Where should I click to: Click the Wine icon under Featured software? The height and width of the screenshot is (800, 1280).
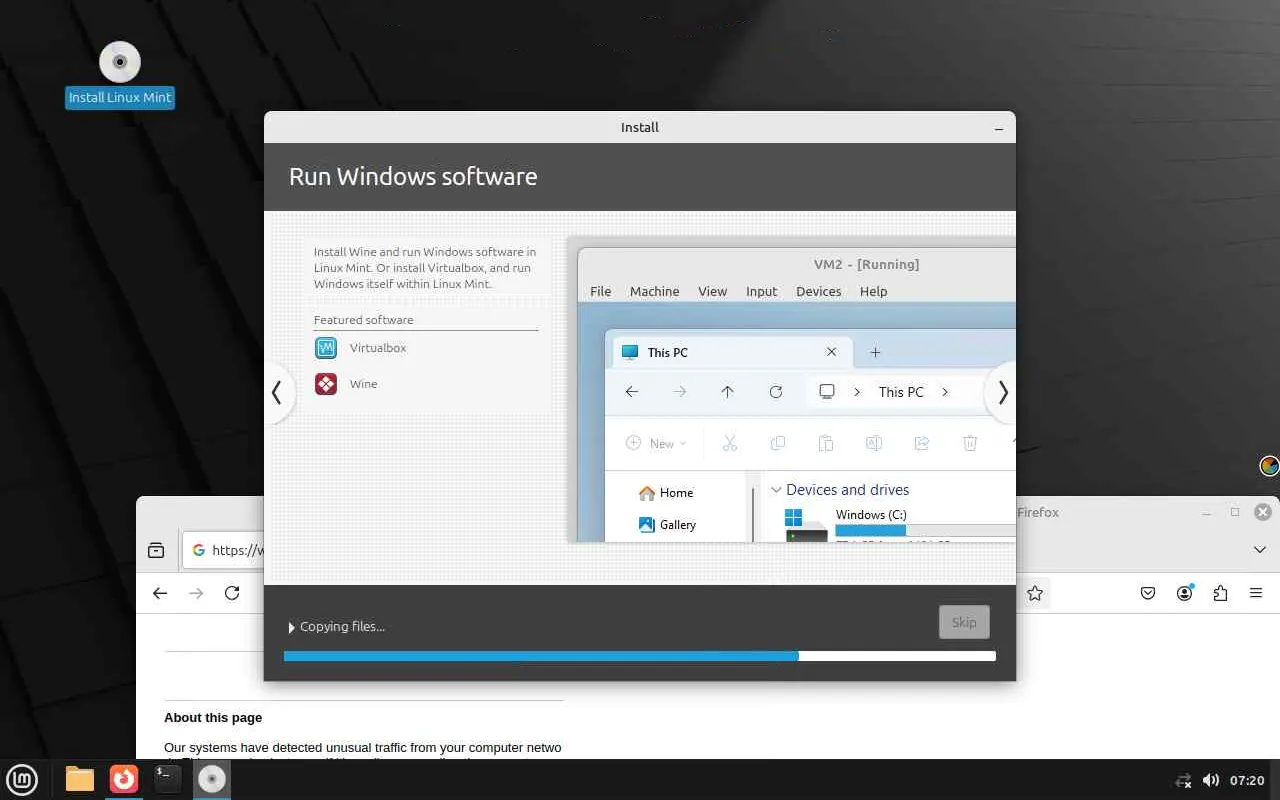tap(326, 384)
